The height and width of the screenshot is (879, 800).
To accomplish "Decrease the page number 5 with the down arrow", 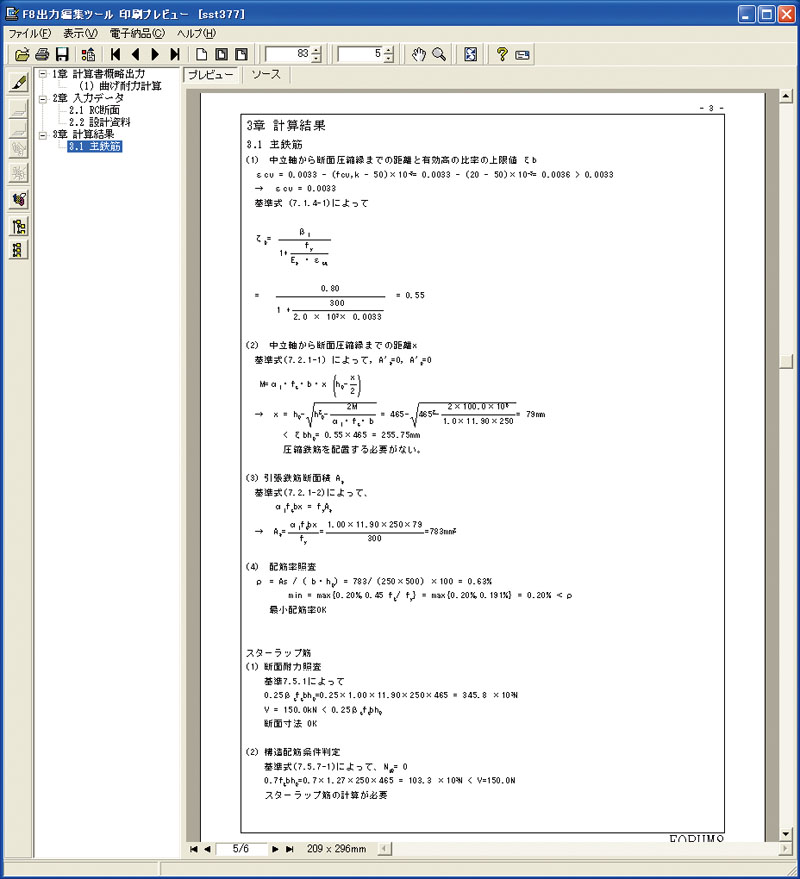I will 389,58.
